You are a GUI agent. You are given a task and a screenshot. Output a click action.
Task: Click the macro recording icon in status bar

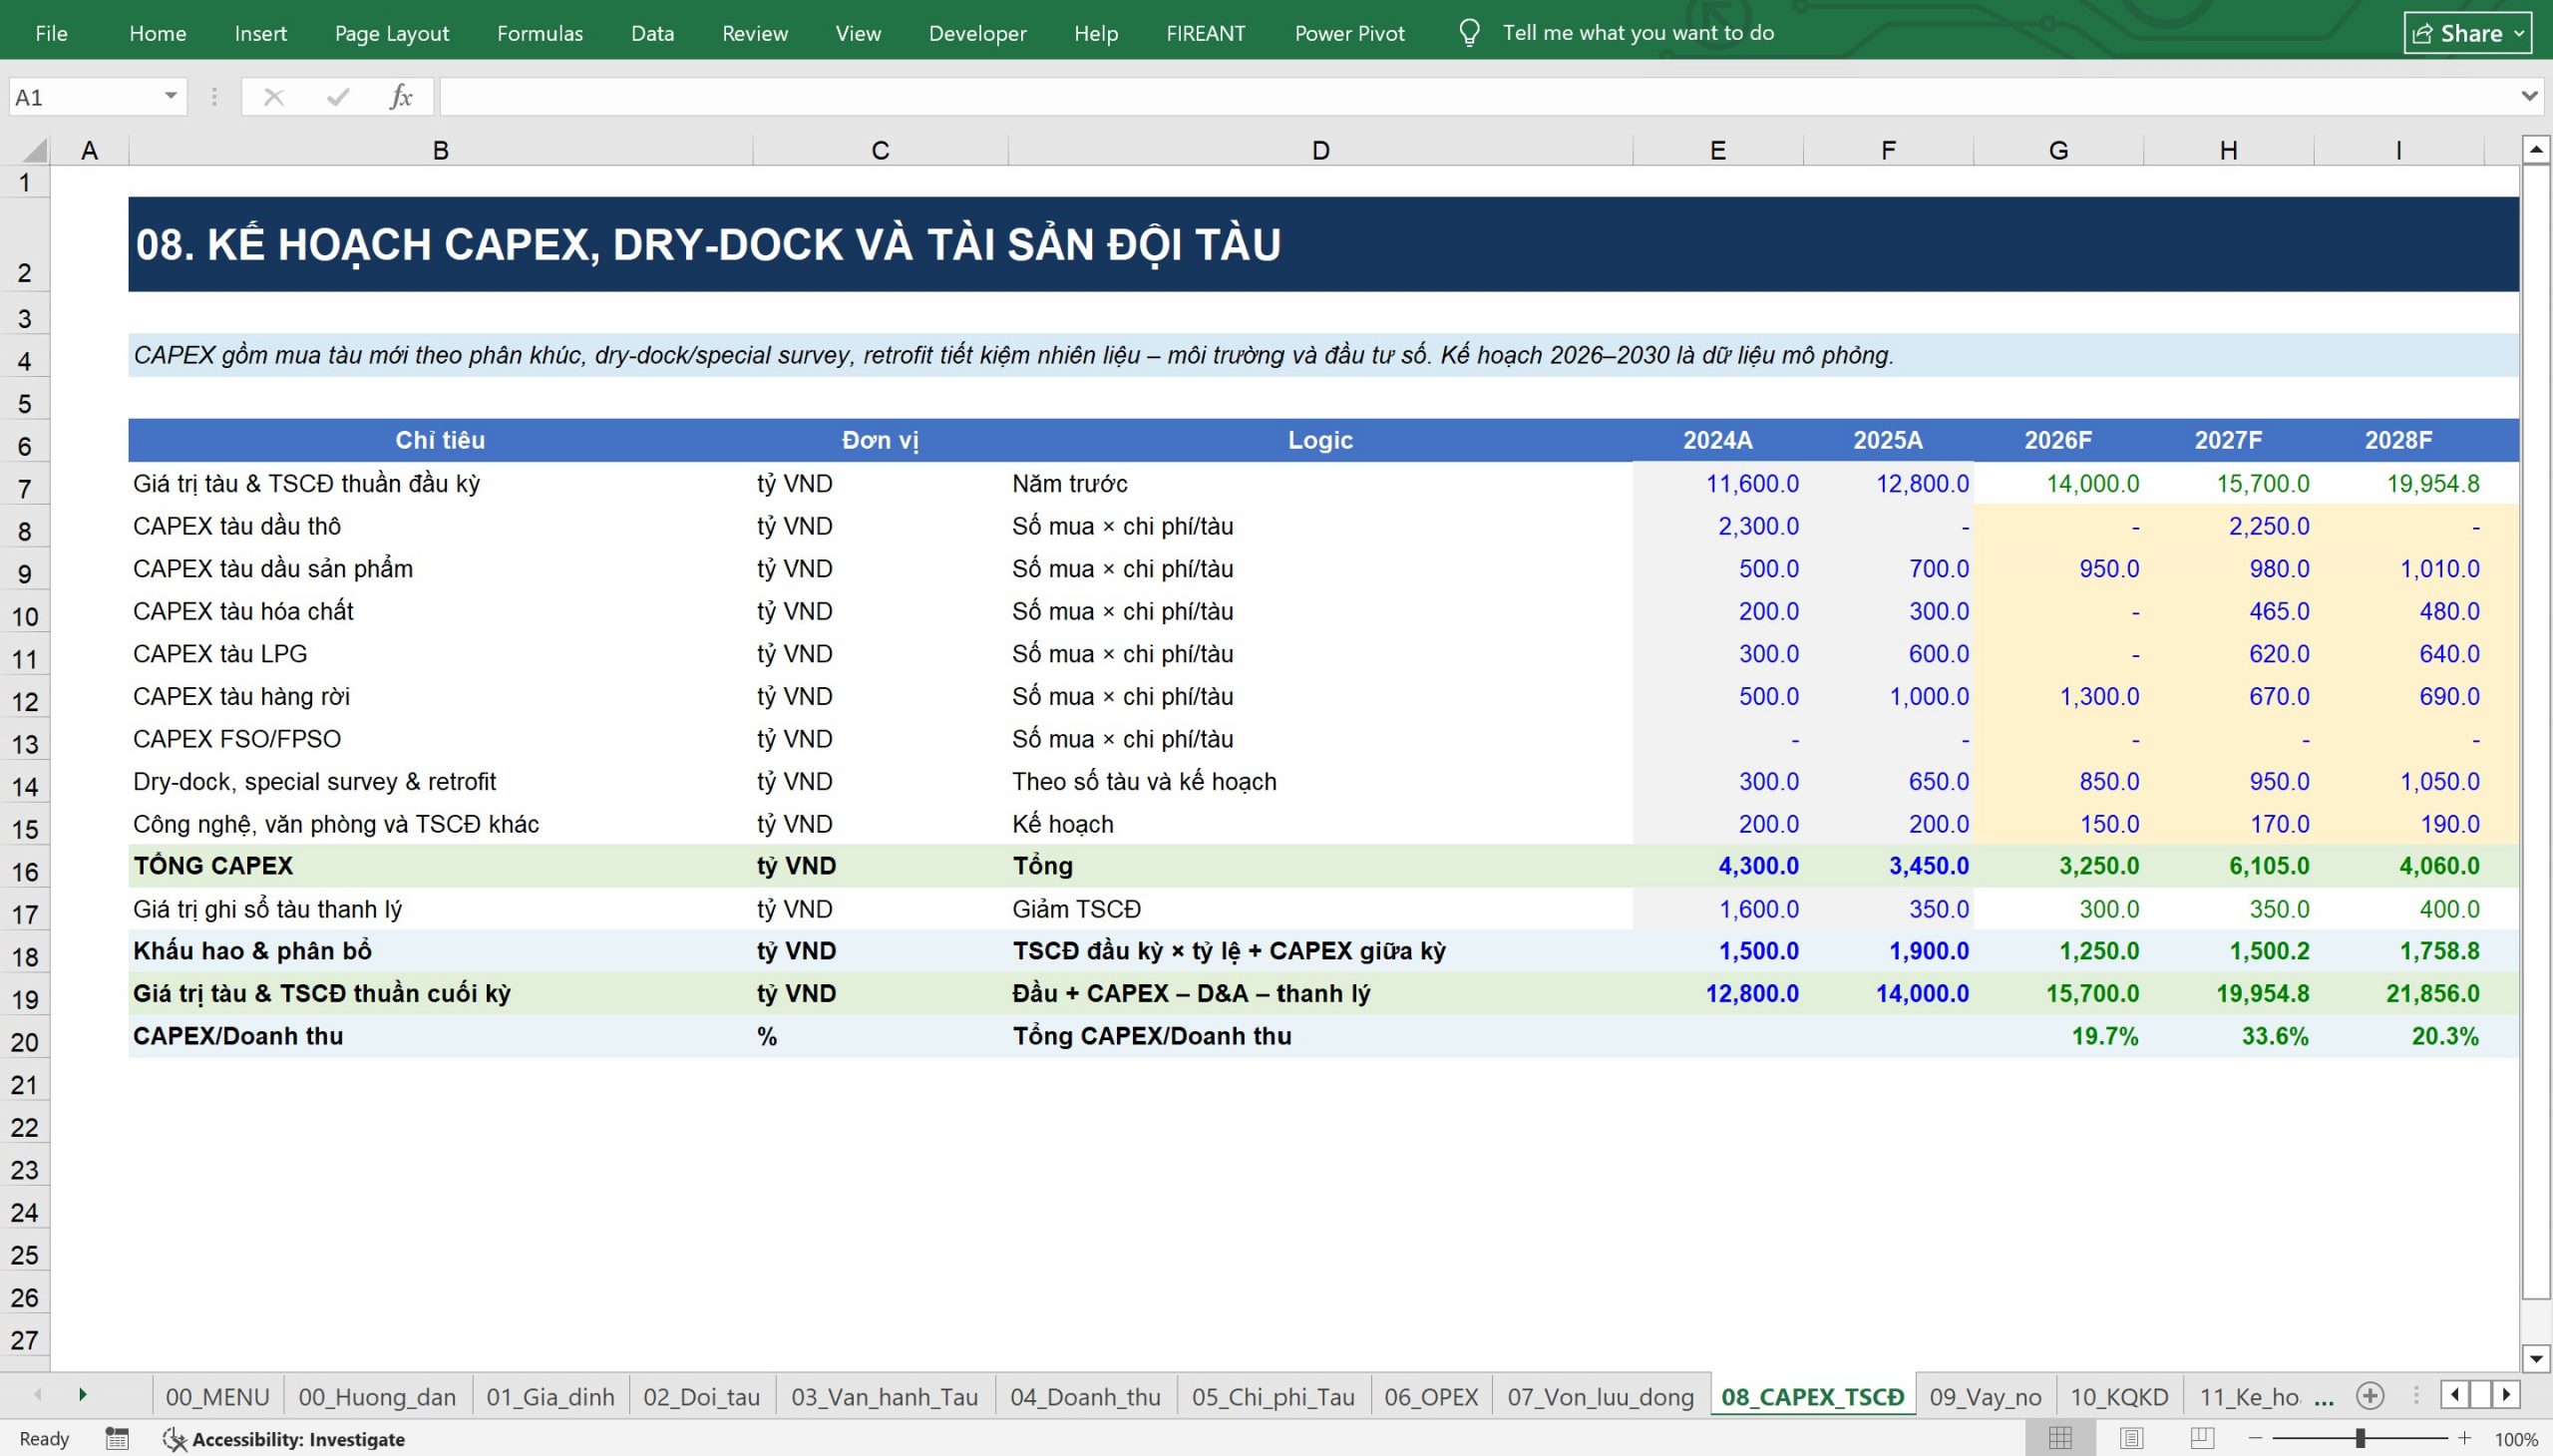point(117,1439)
